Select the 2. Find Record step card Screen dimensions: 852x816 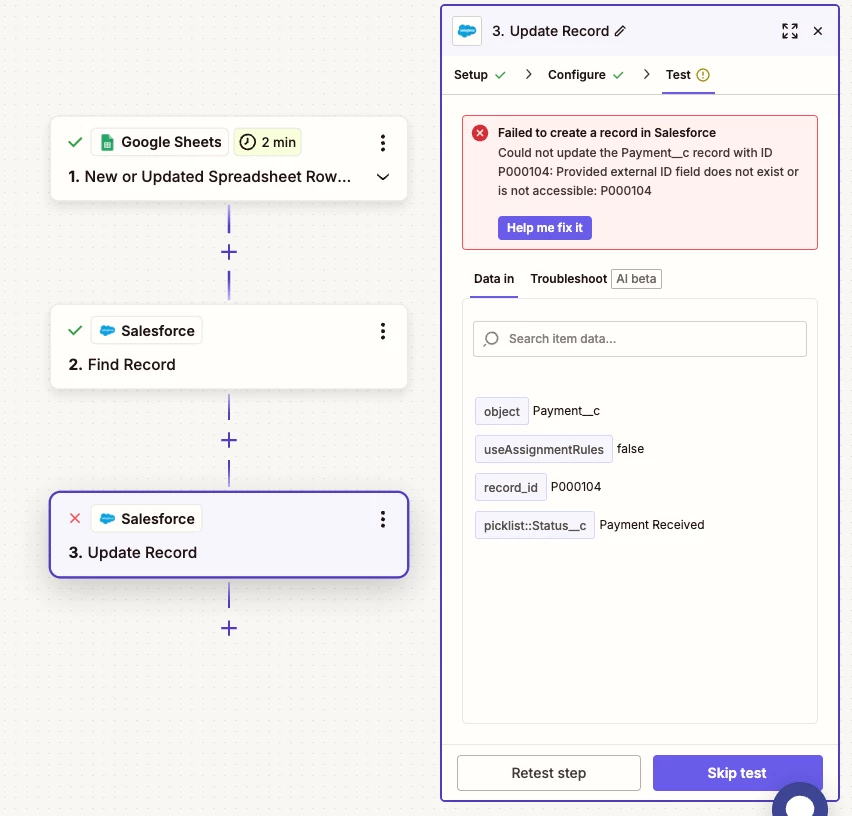tap(229, 347)
